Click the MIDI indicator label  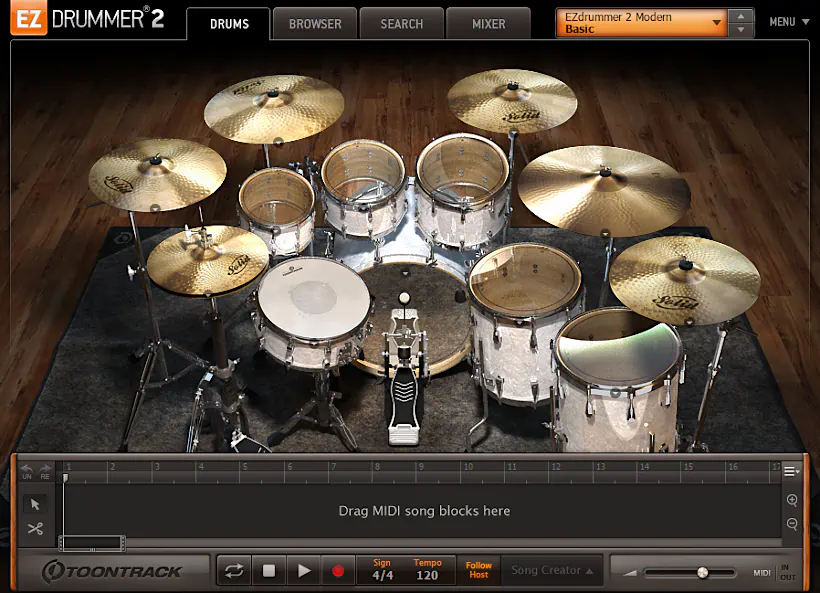click(x=762, y=573)
